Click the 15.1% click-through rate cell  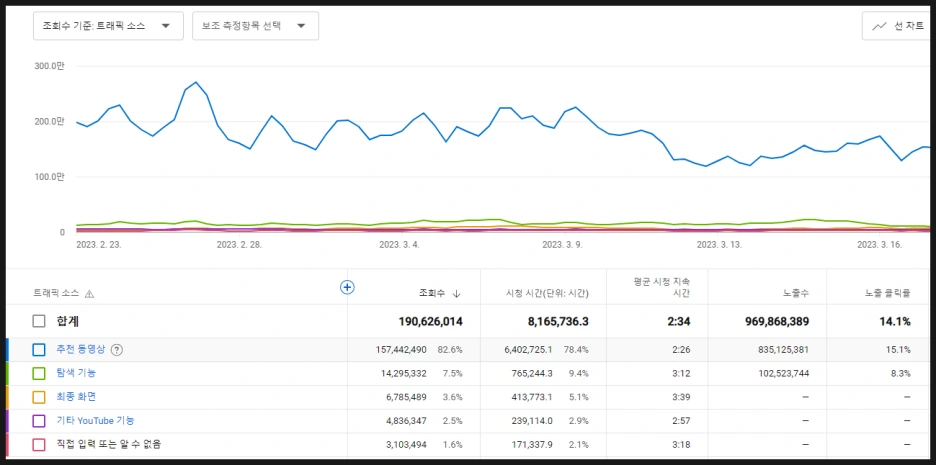(898, 350)
